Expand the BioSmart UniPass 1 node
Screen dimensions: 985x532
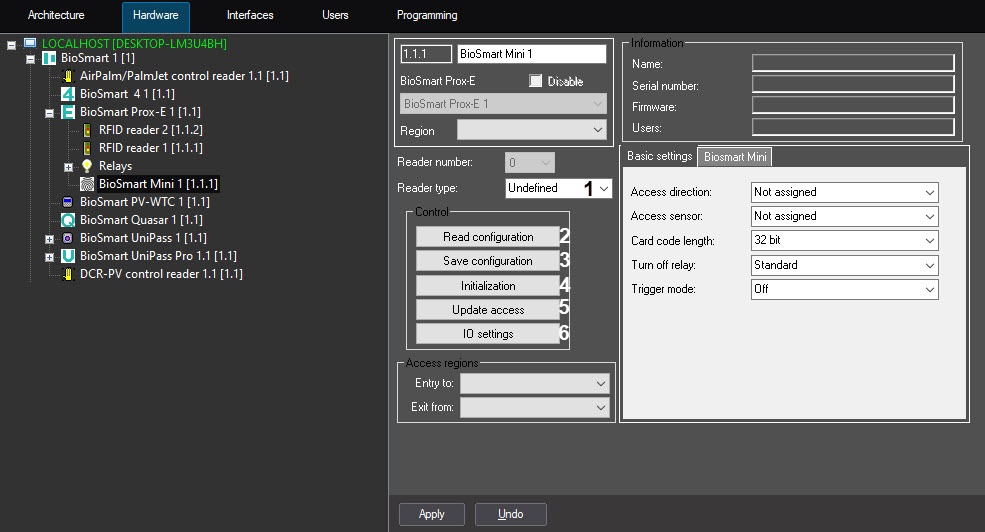49,239
